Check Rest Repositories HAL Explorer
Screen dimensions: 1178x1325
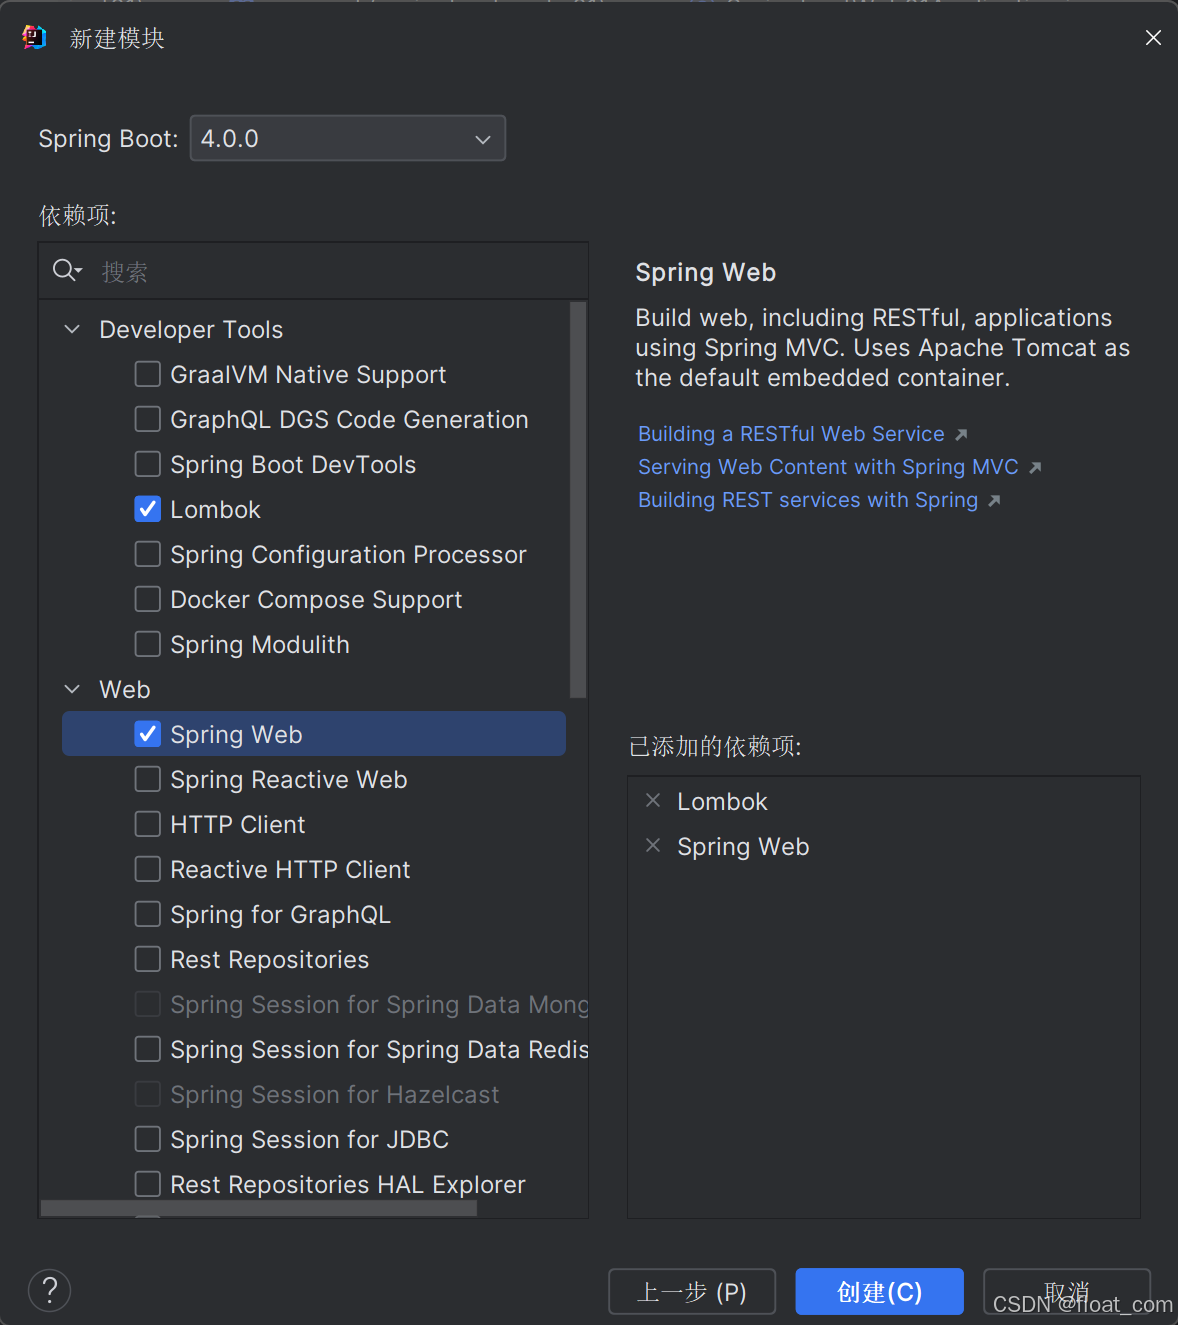(148, 1184)
